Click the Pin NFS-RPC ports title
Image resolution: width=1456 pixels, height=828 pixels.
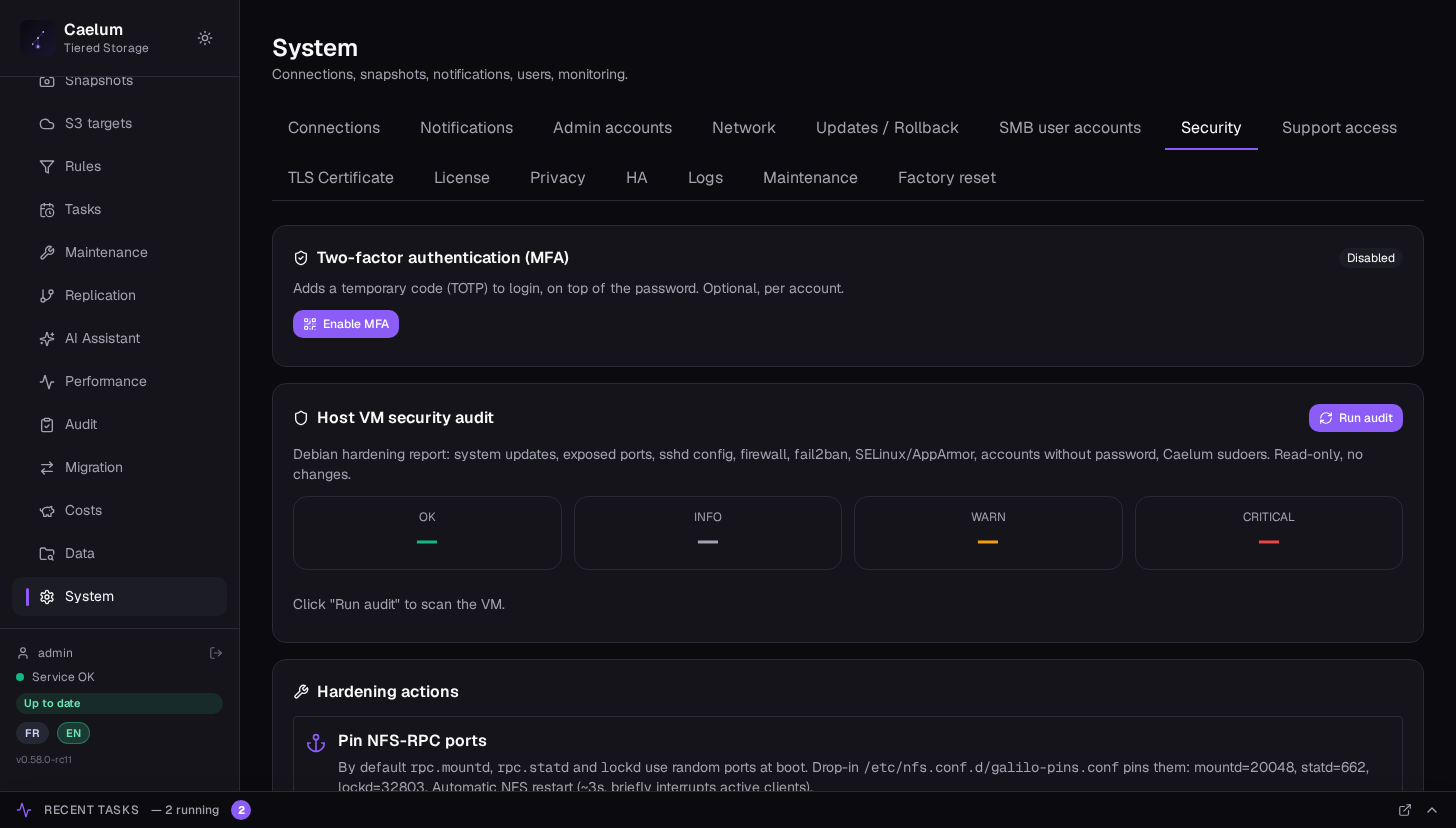point(412,741)
